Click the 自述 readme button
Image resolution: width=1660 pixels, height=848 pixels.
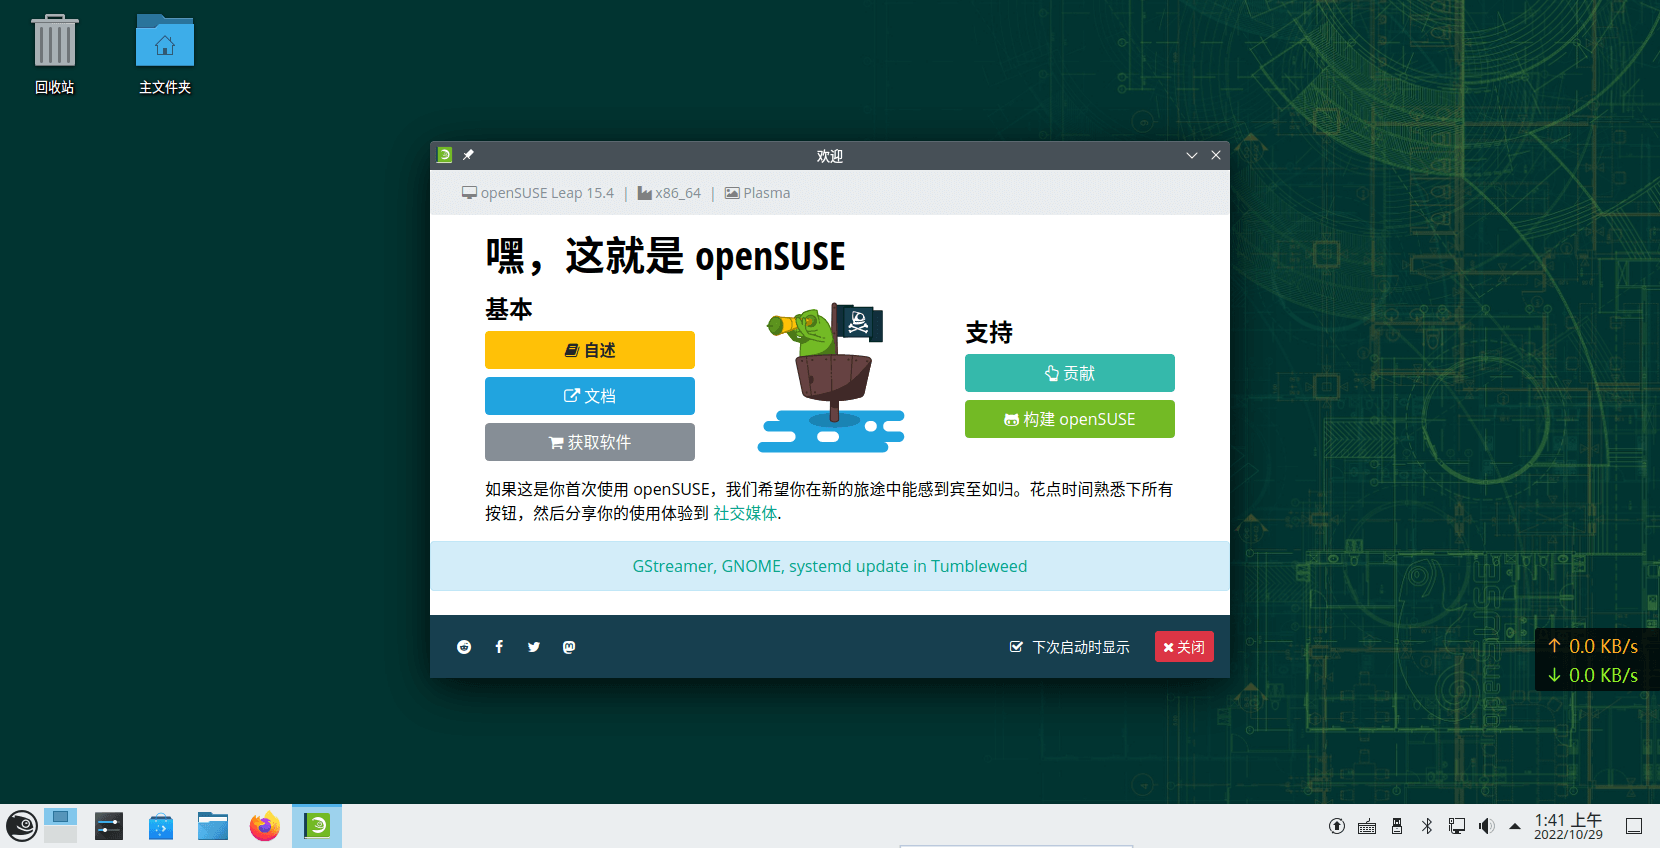coord(590,350)
